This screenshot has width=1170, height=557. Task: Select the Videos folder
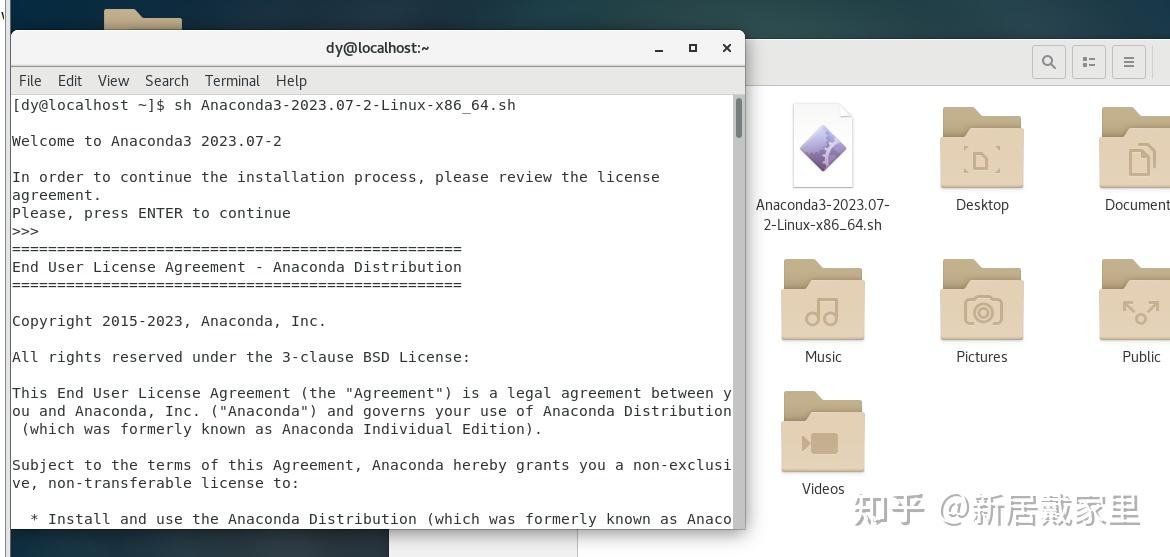(822, 432)
